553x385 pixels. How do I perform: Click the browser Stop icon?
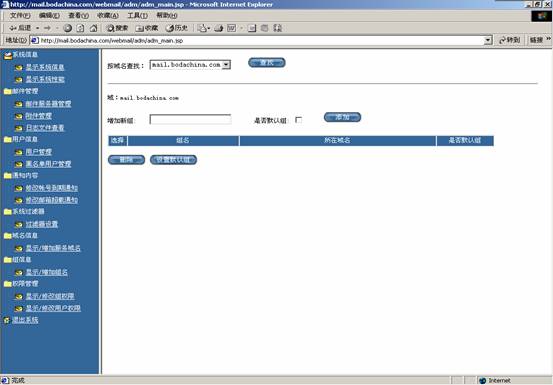(x=68, y=28)
